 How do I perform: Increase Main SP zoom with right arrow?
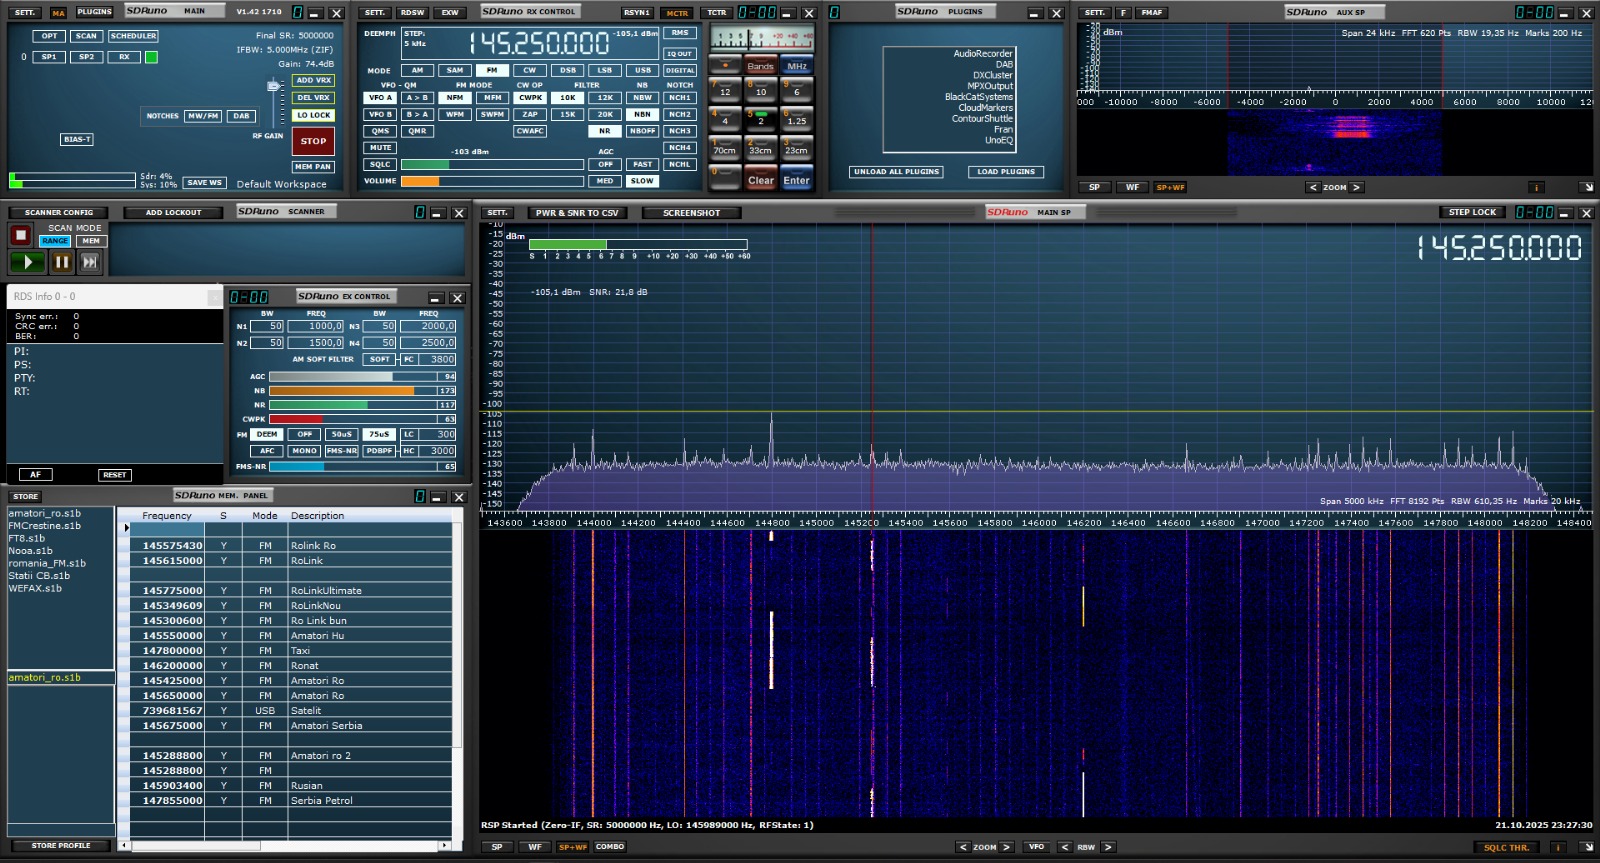point(1007,847)
